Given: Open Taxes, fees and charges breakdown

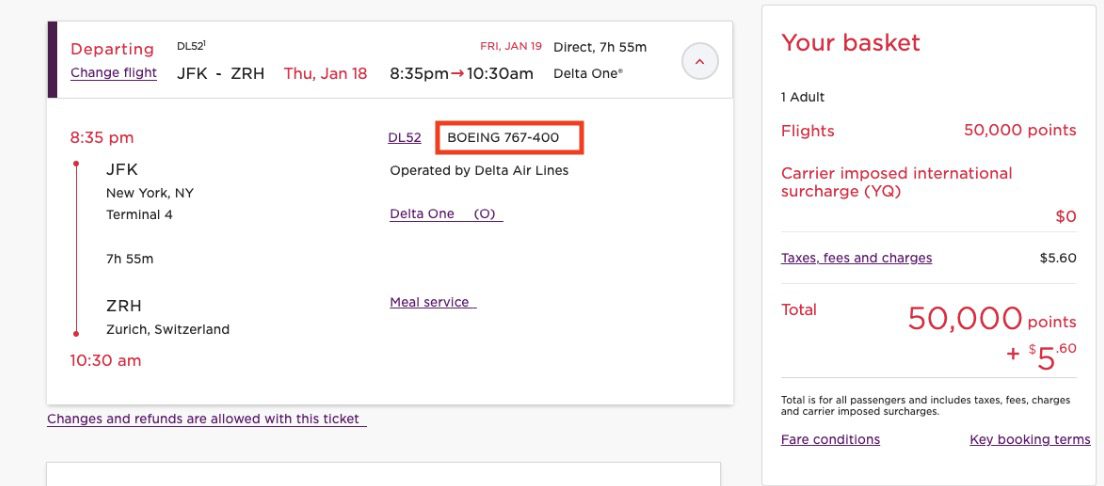Looking at the screenshot, I should coord(856,258).
